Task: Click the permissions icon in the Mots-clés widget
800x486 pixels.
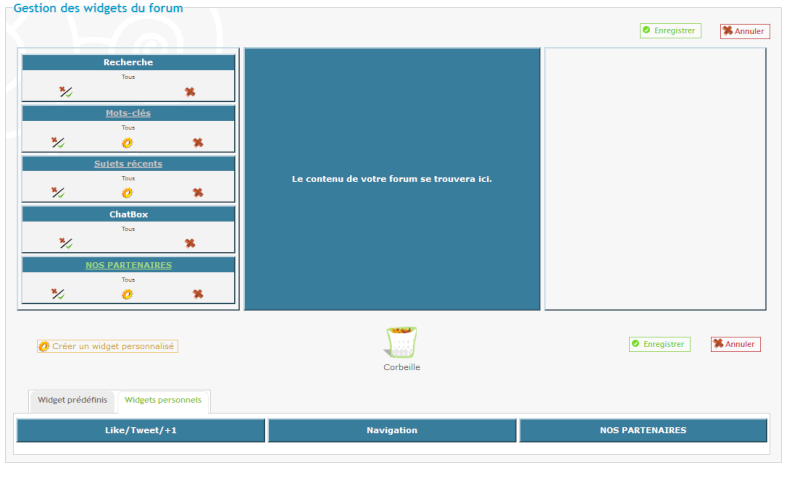Action: pyautogui.click(x=58, y=142)
